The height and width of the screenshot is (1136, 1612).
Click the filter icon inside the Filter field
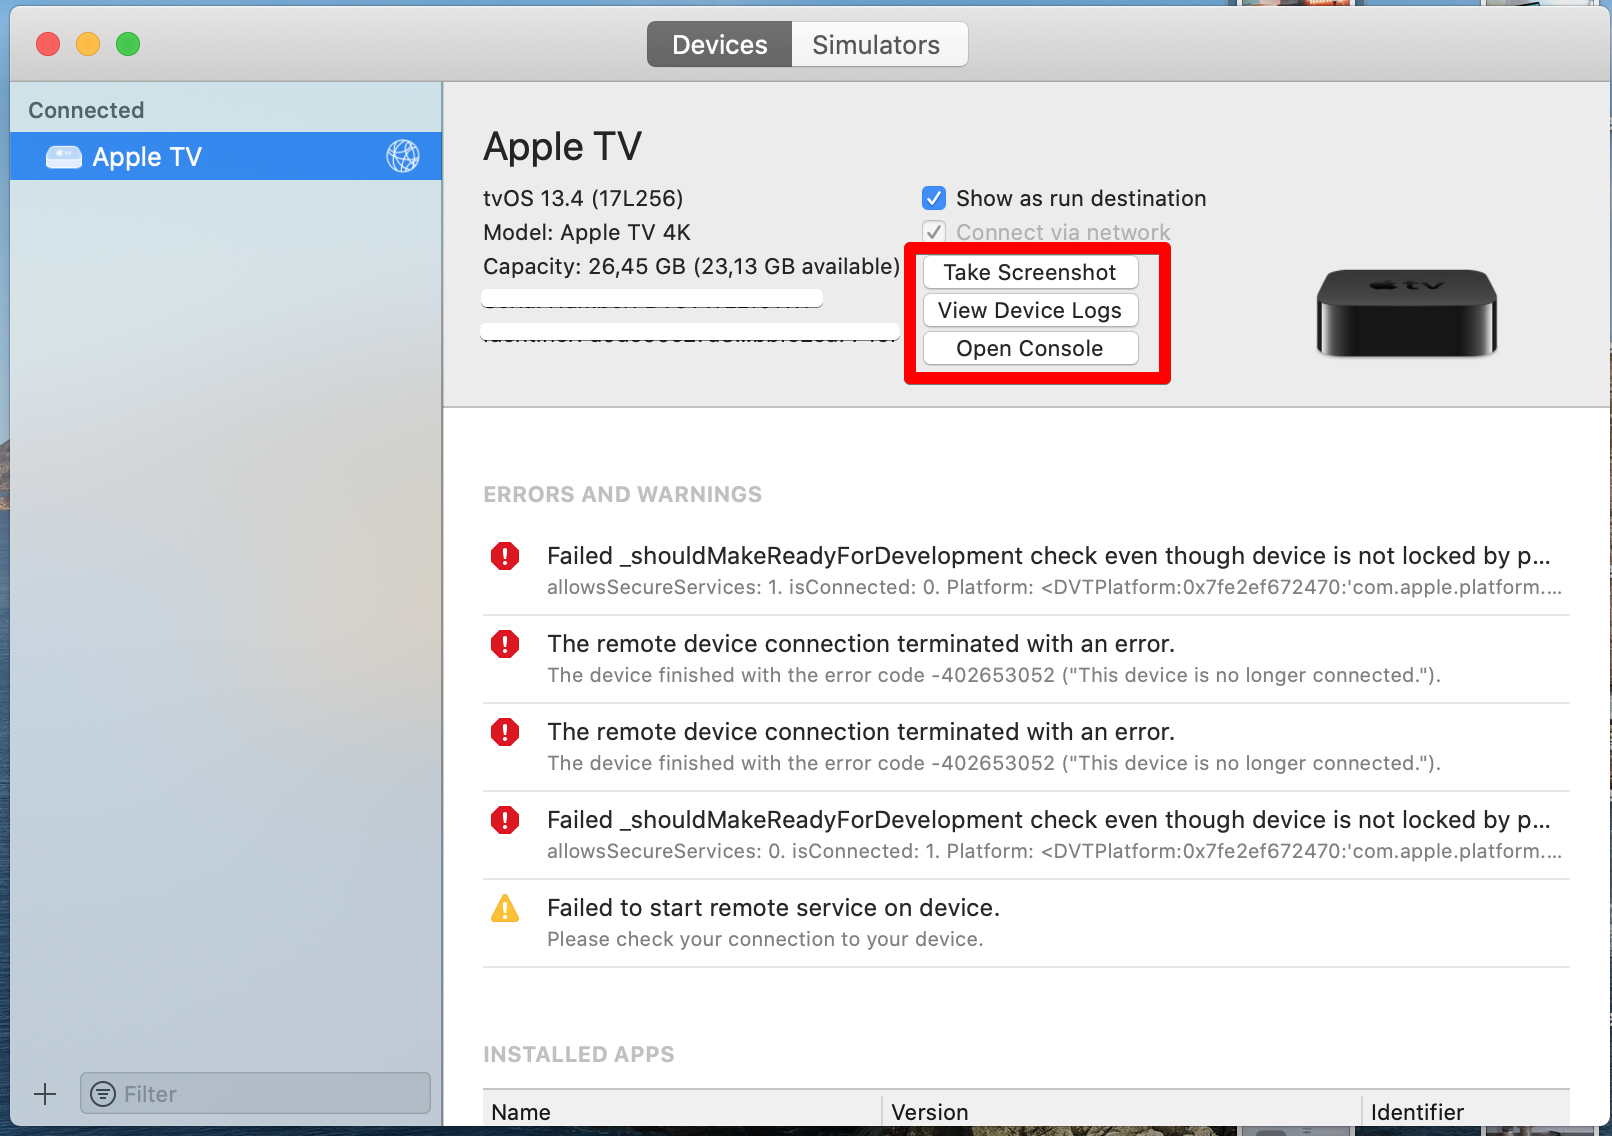click(103, 1094)
